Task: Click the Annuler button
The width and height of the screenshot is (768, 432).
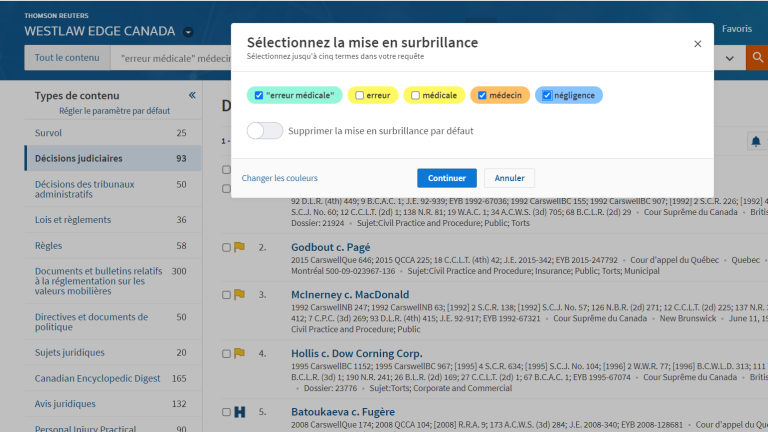Action: coord(509,178)
